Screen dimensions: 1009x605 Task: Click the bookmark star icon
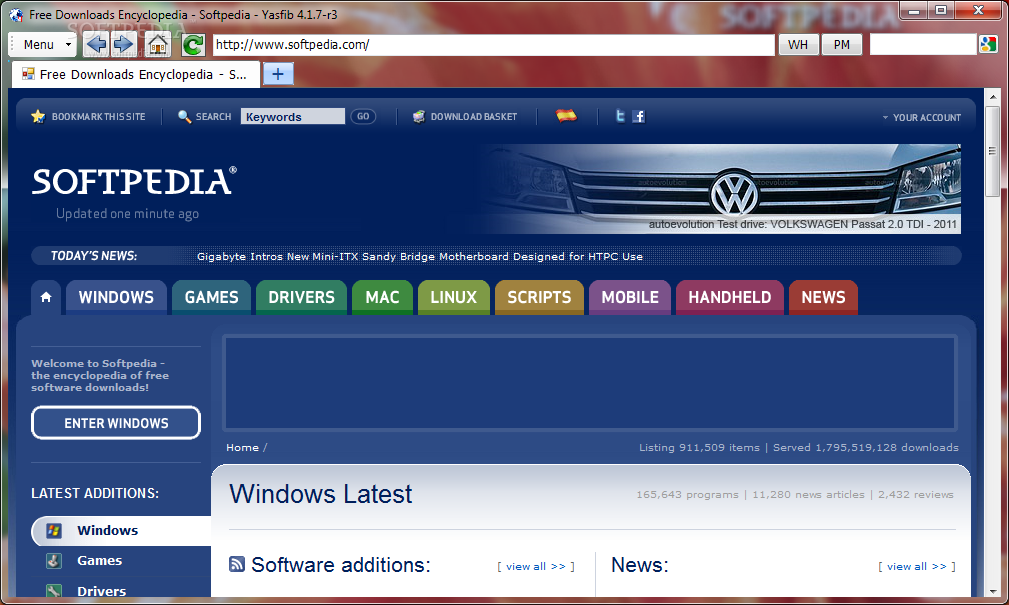[x=38, y=116]
